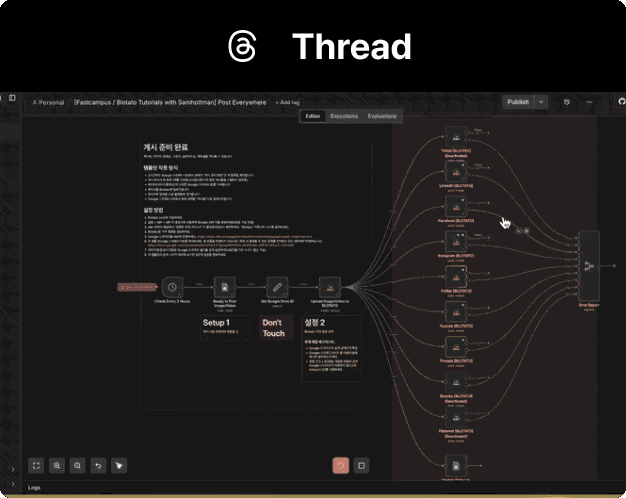
Task: Switch to the Evaluations tab
Action: tap(382, 116)
